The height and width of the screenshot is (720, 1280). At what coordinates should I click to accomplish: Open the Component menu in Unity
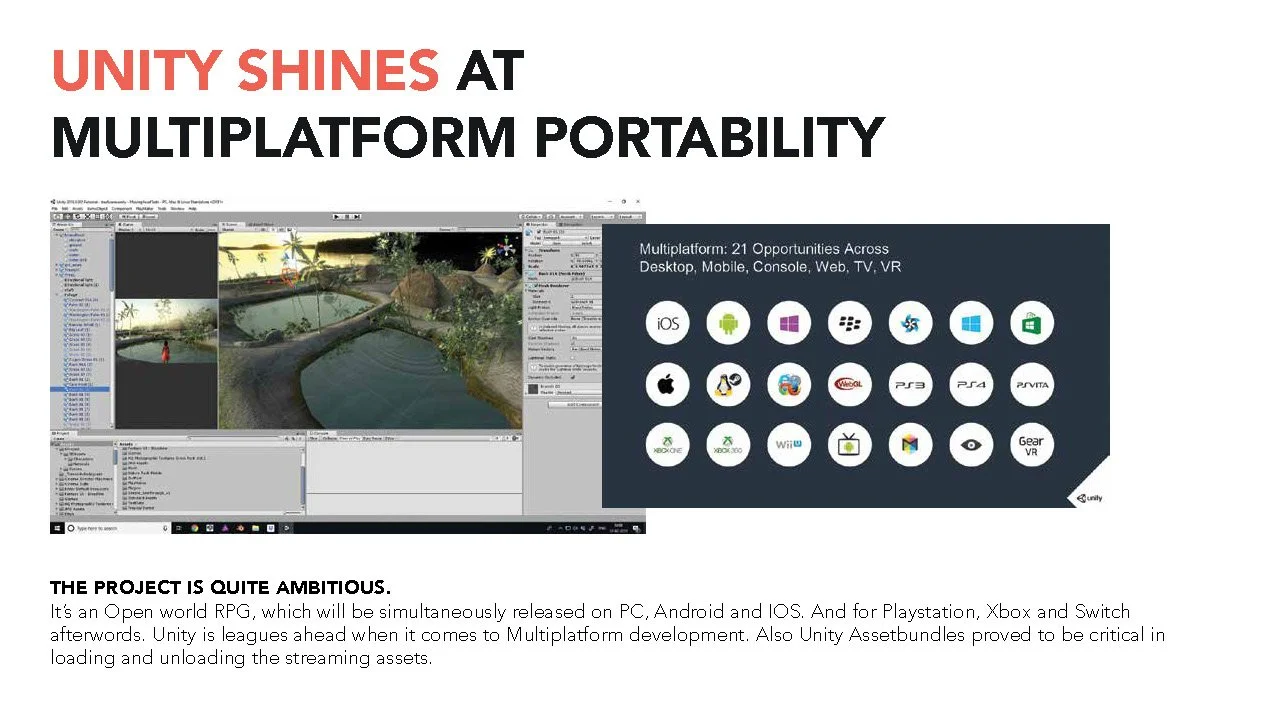[x=122, y=208]
